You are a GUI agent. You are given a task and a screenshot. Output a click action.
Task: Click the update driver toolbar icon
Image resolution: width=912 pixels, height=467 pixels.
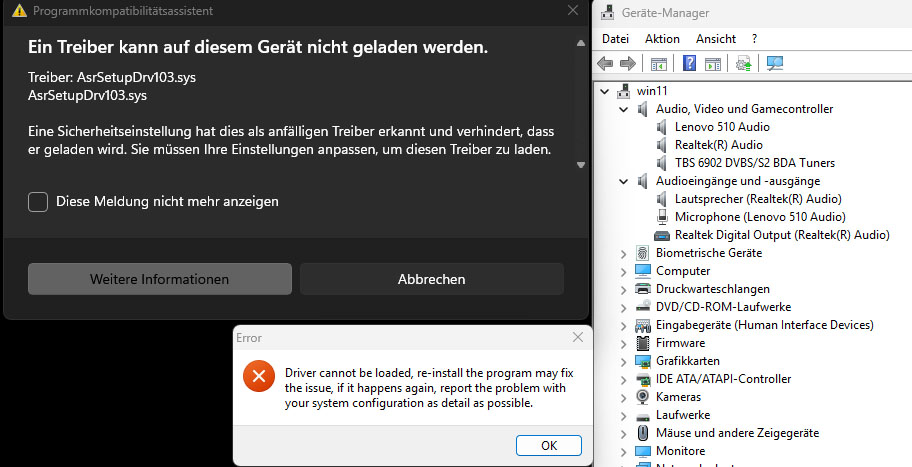tap(743, 64)
